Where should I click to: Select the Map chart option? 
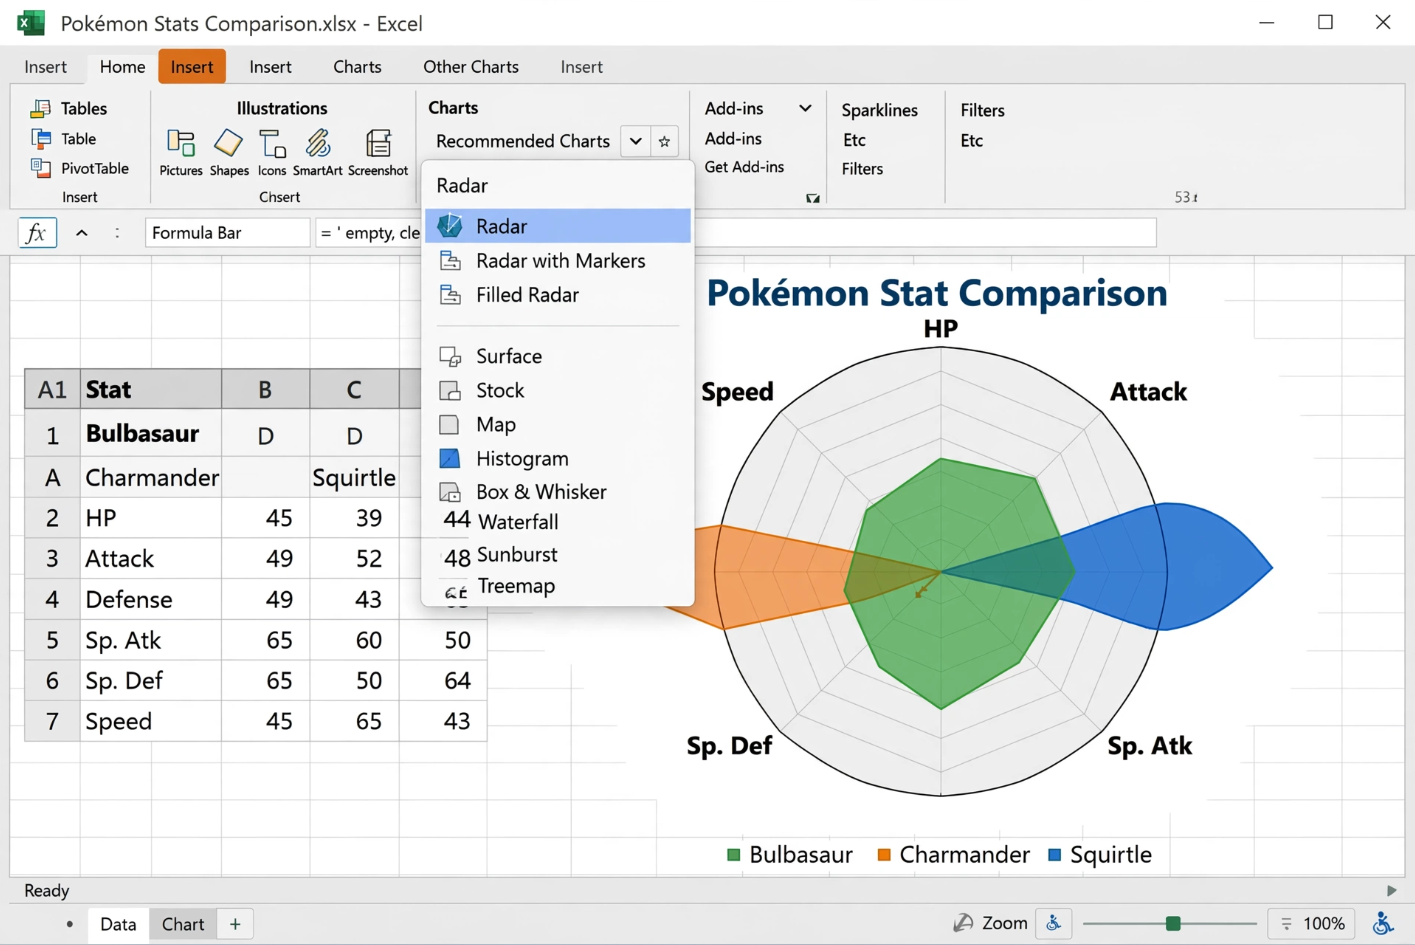[x=558, y=424]
